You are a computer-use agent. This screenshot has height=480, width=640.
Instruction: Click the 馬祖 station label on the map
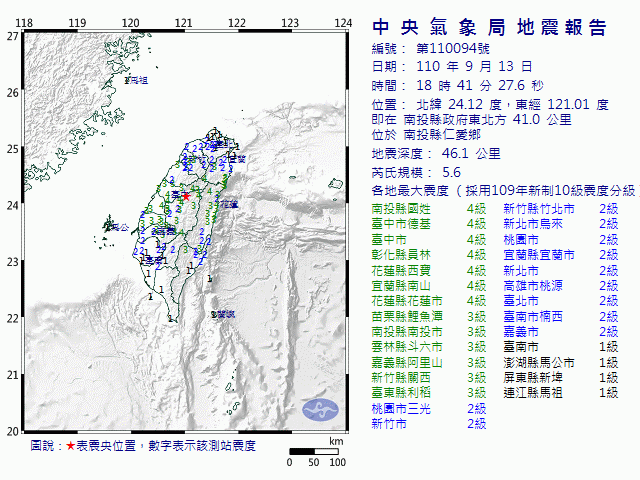[x=138, y=80]
